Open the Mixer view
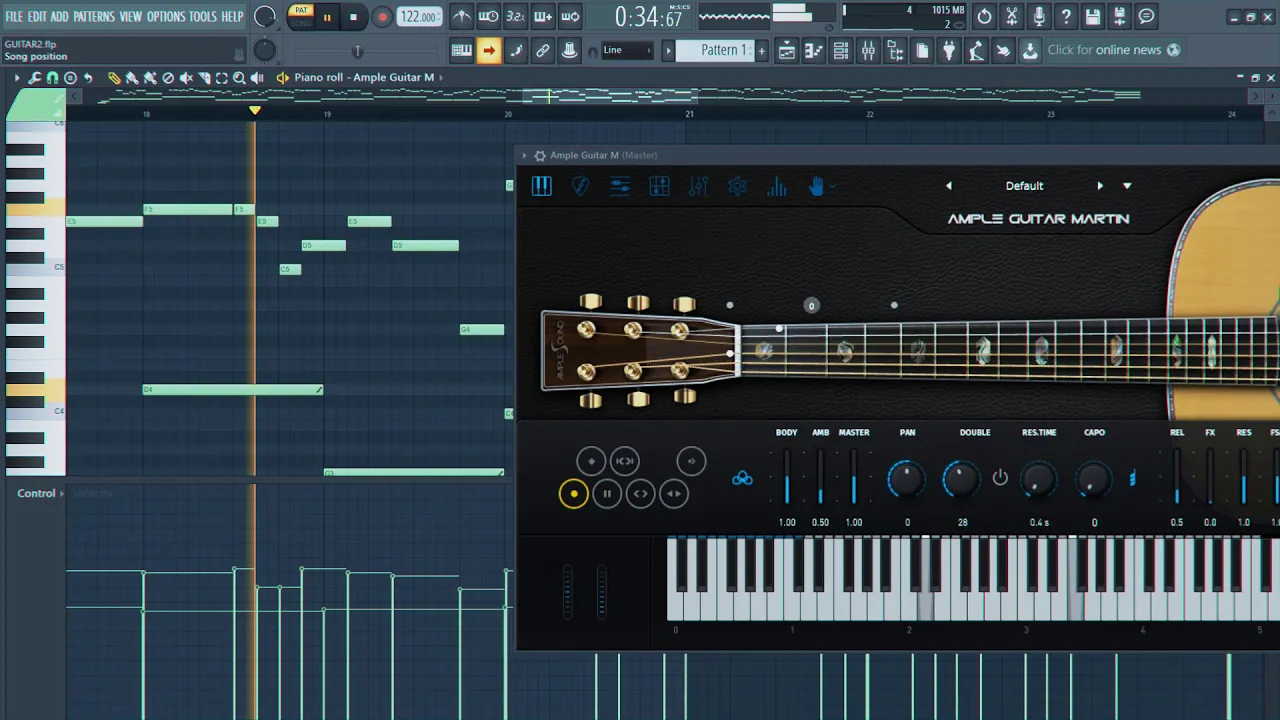This screenshot has width=1280, height=720. [x=868, y=50]
